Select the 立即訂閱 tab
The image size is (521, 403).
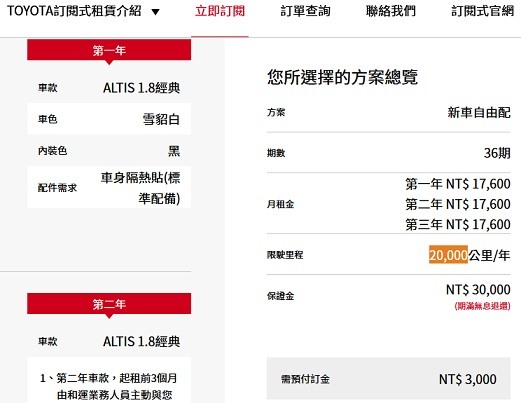point(220,11)
